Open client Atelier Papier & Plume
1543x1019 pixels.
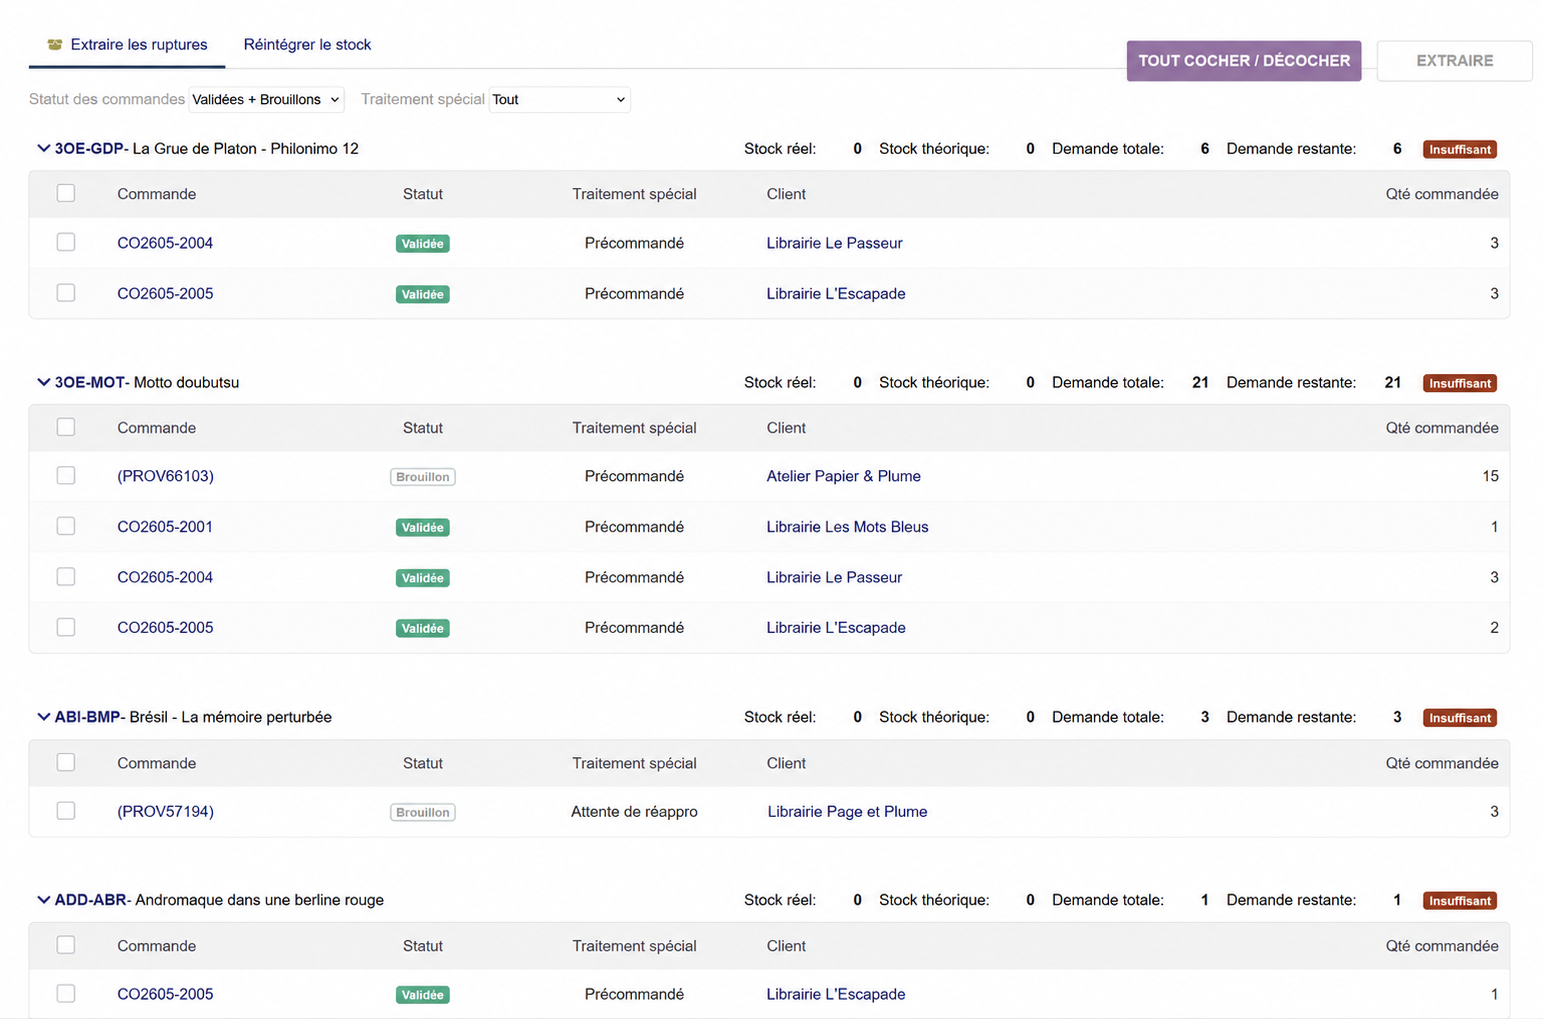(x=843, y=476)
